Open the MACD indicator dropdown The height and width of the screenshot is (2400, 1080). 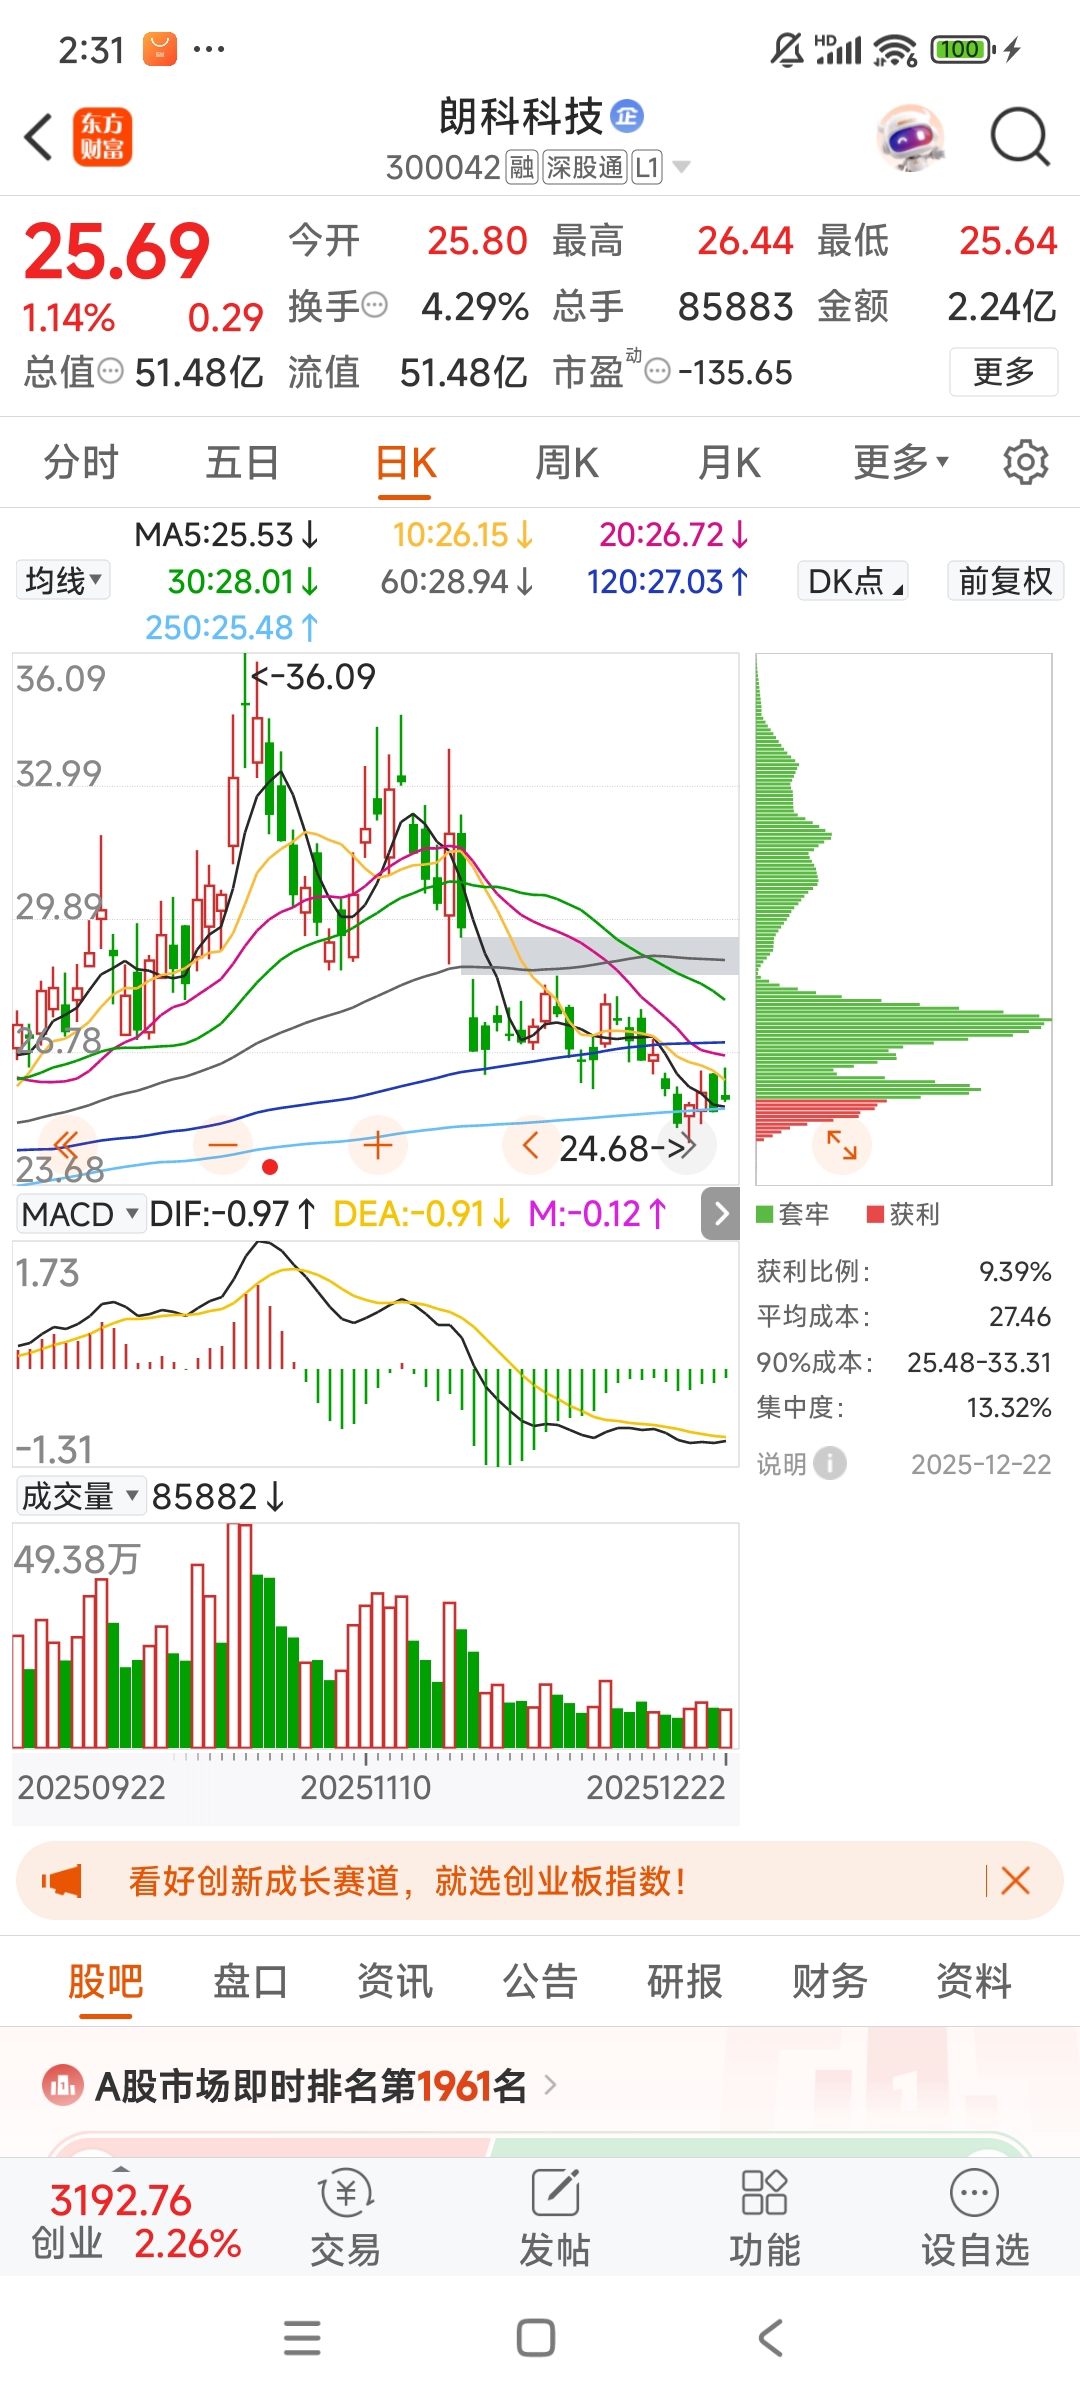click(80, 1214)
